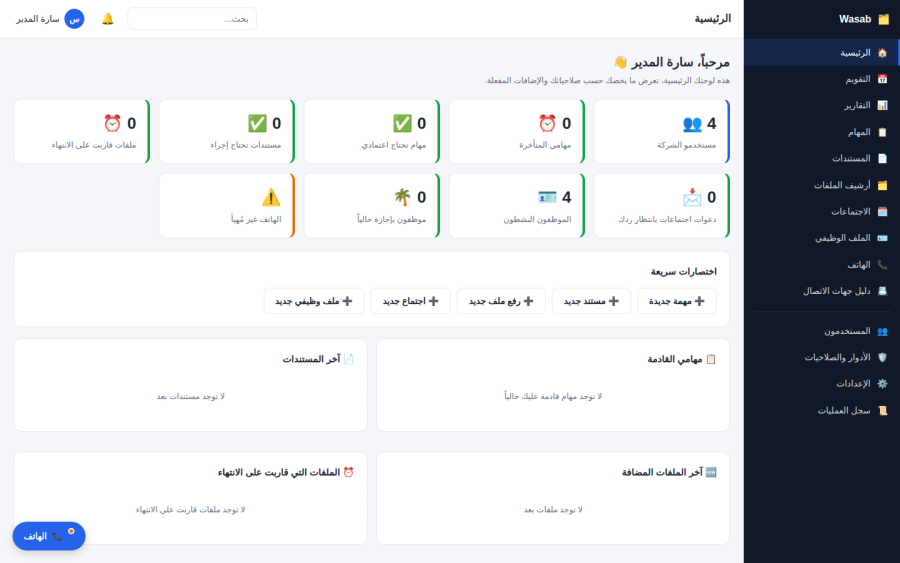The image size is (900, 563).
Task: Click the warning icon in الهاتف غير مُهيأ card
Action: (271, 197)
